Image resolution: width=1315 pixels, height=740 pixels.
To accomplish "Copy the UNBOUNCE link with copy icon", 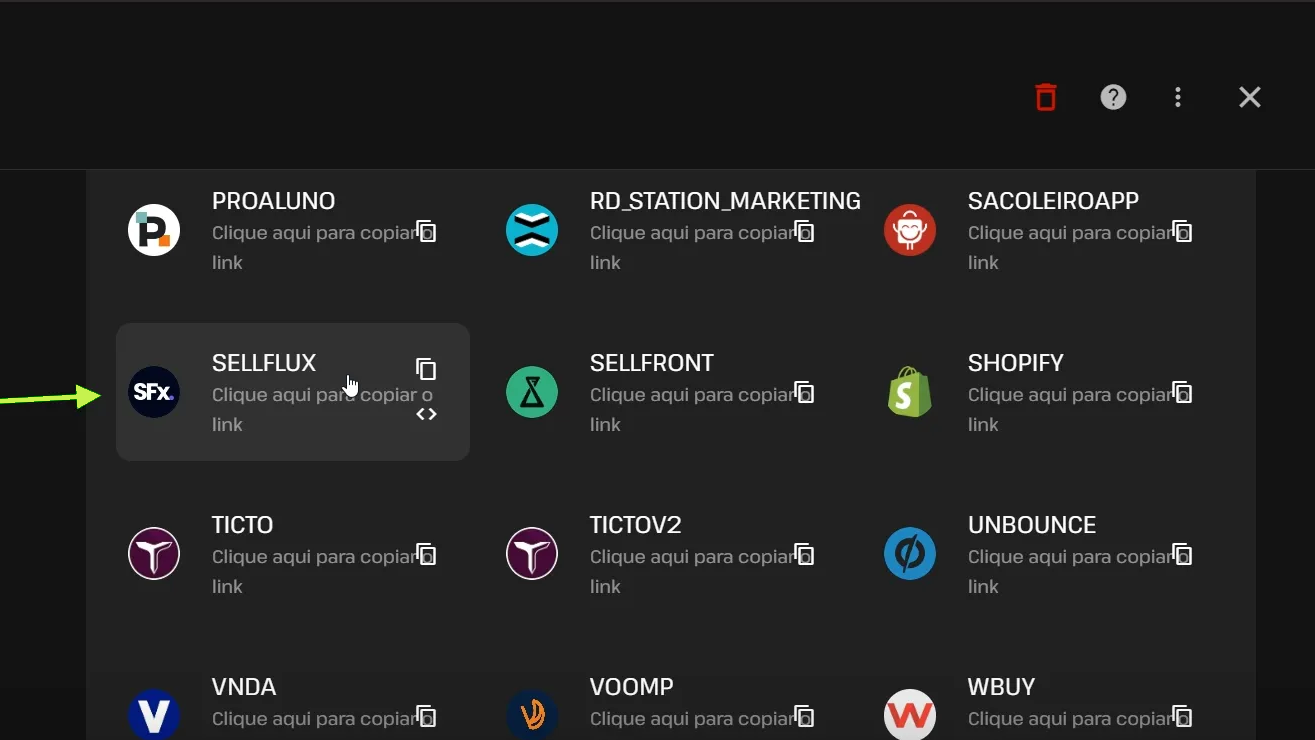I will coord(1182,555).
